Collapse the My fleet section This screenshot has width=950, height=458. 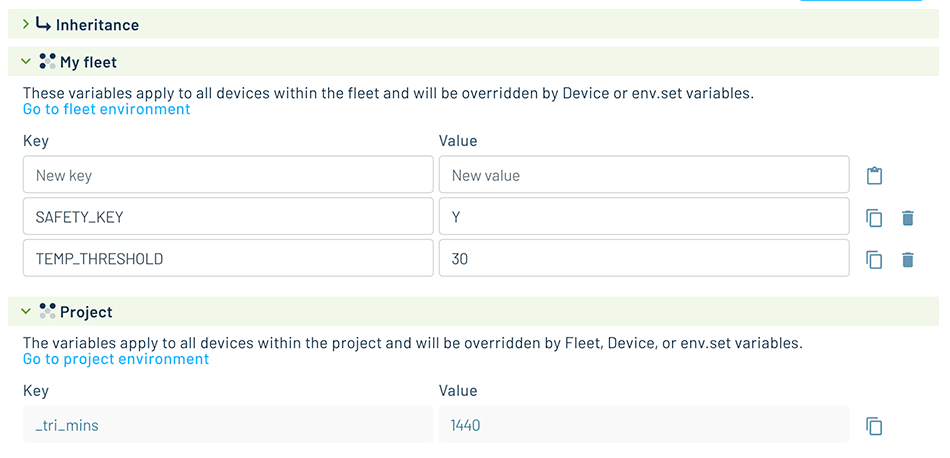(25, 61)
